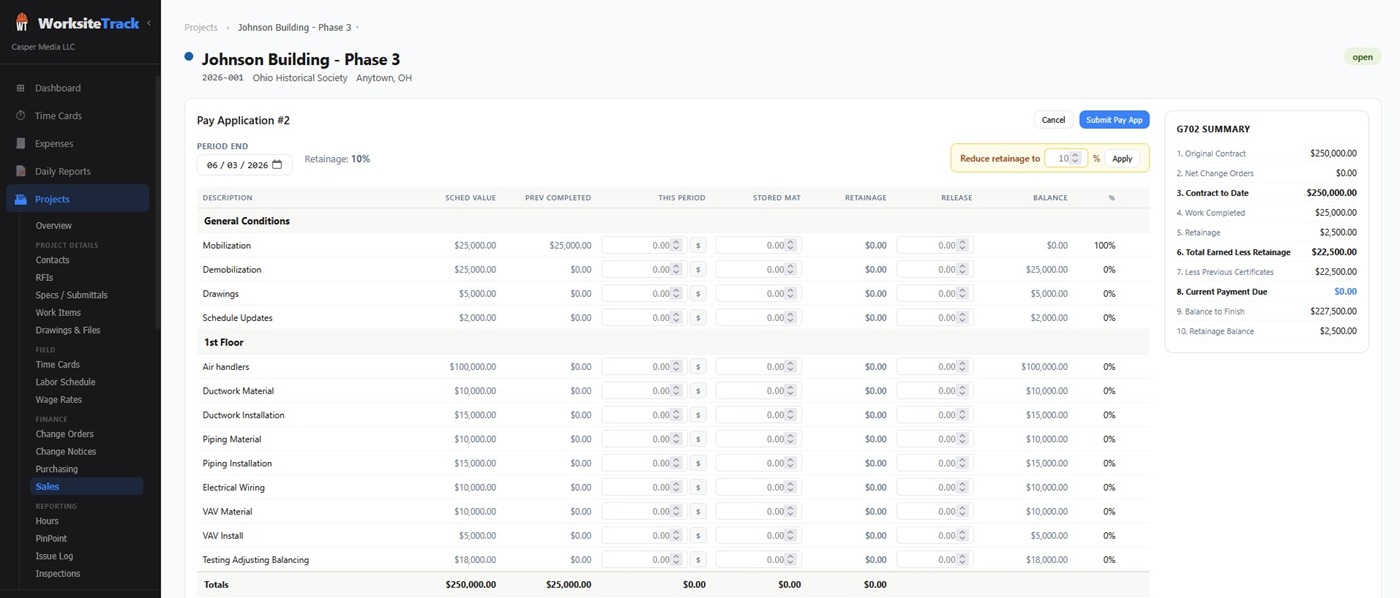Open Specs / Submittals page

pos(72,295)
